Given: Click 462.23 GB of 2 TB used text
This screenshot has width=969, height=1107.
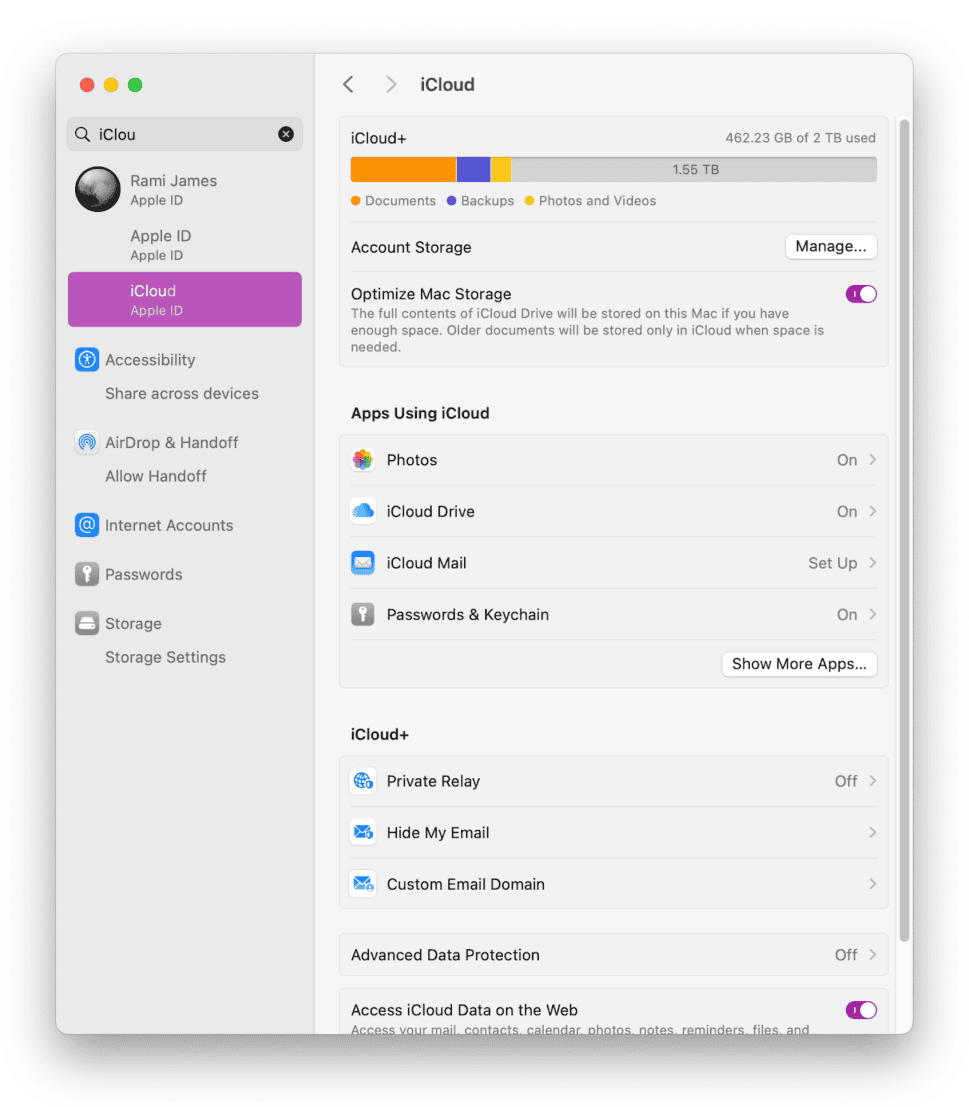Looking at the screenshot, I should 800,138.
